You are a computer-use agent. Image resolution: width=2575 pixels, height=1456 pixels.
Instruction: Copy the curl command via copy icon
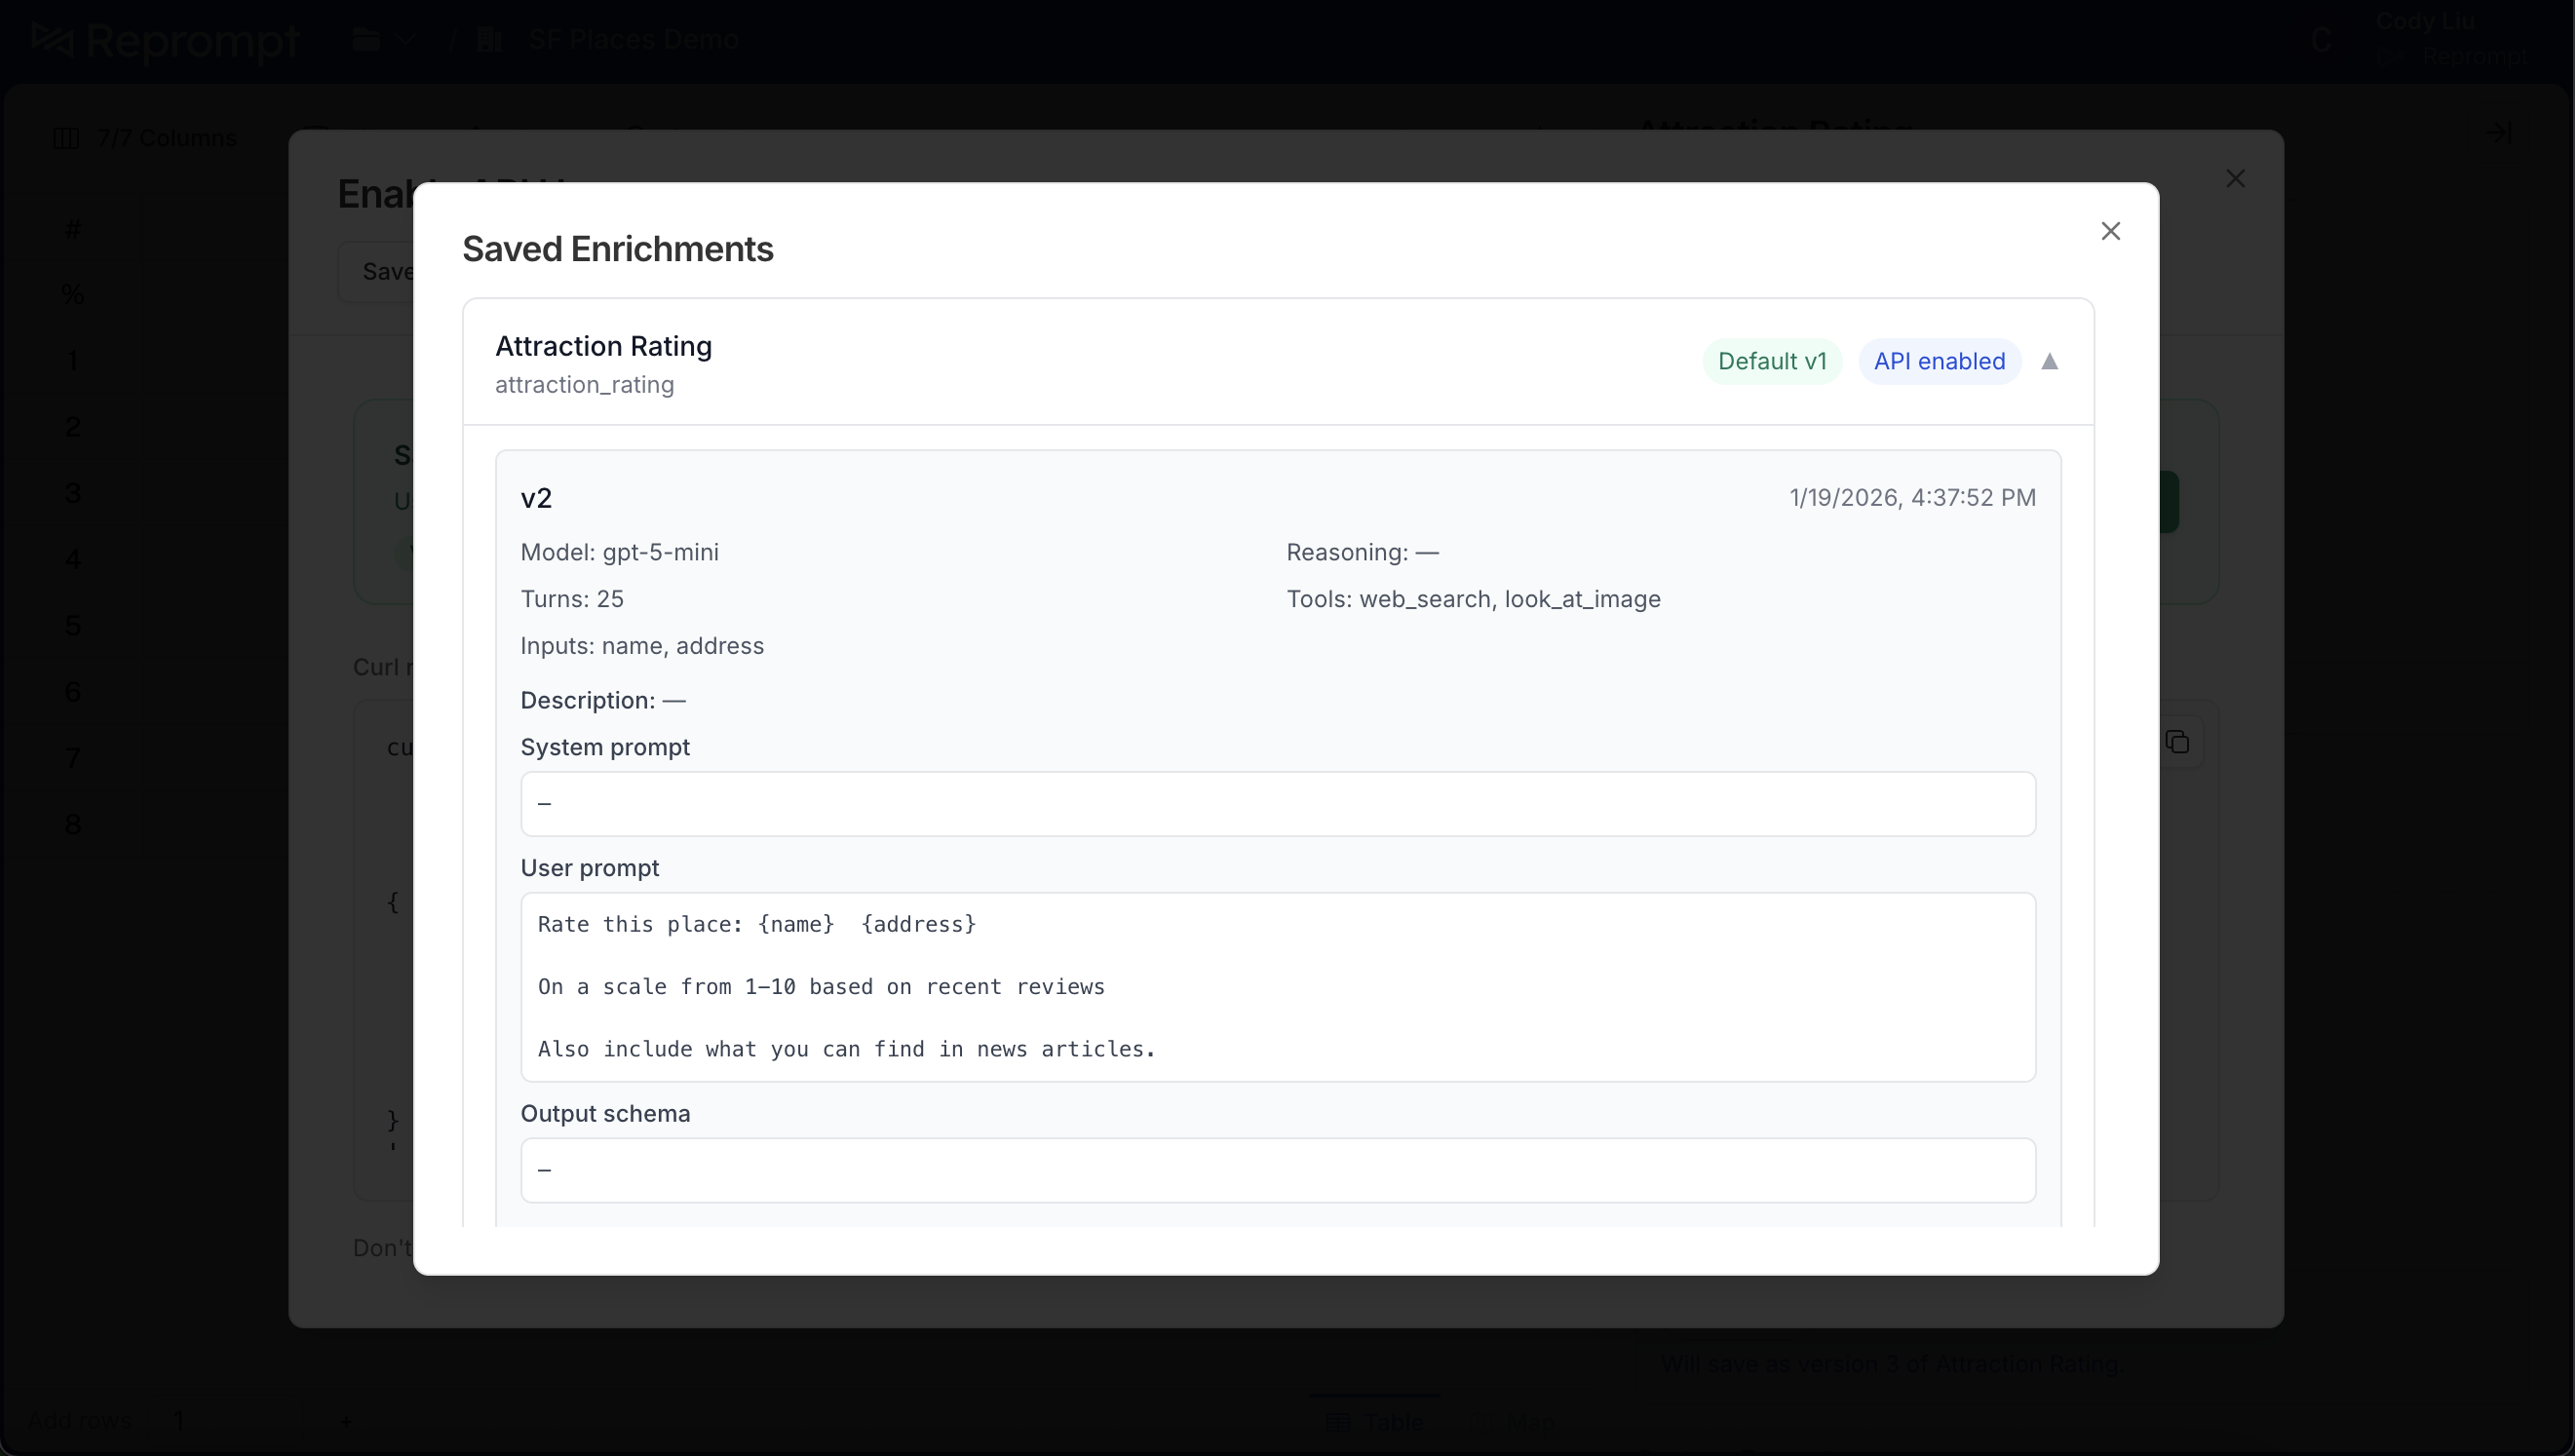(x=2177, y=742)
